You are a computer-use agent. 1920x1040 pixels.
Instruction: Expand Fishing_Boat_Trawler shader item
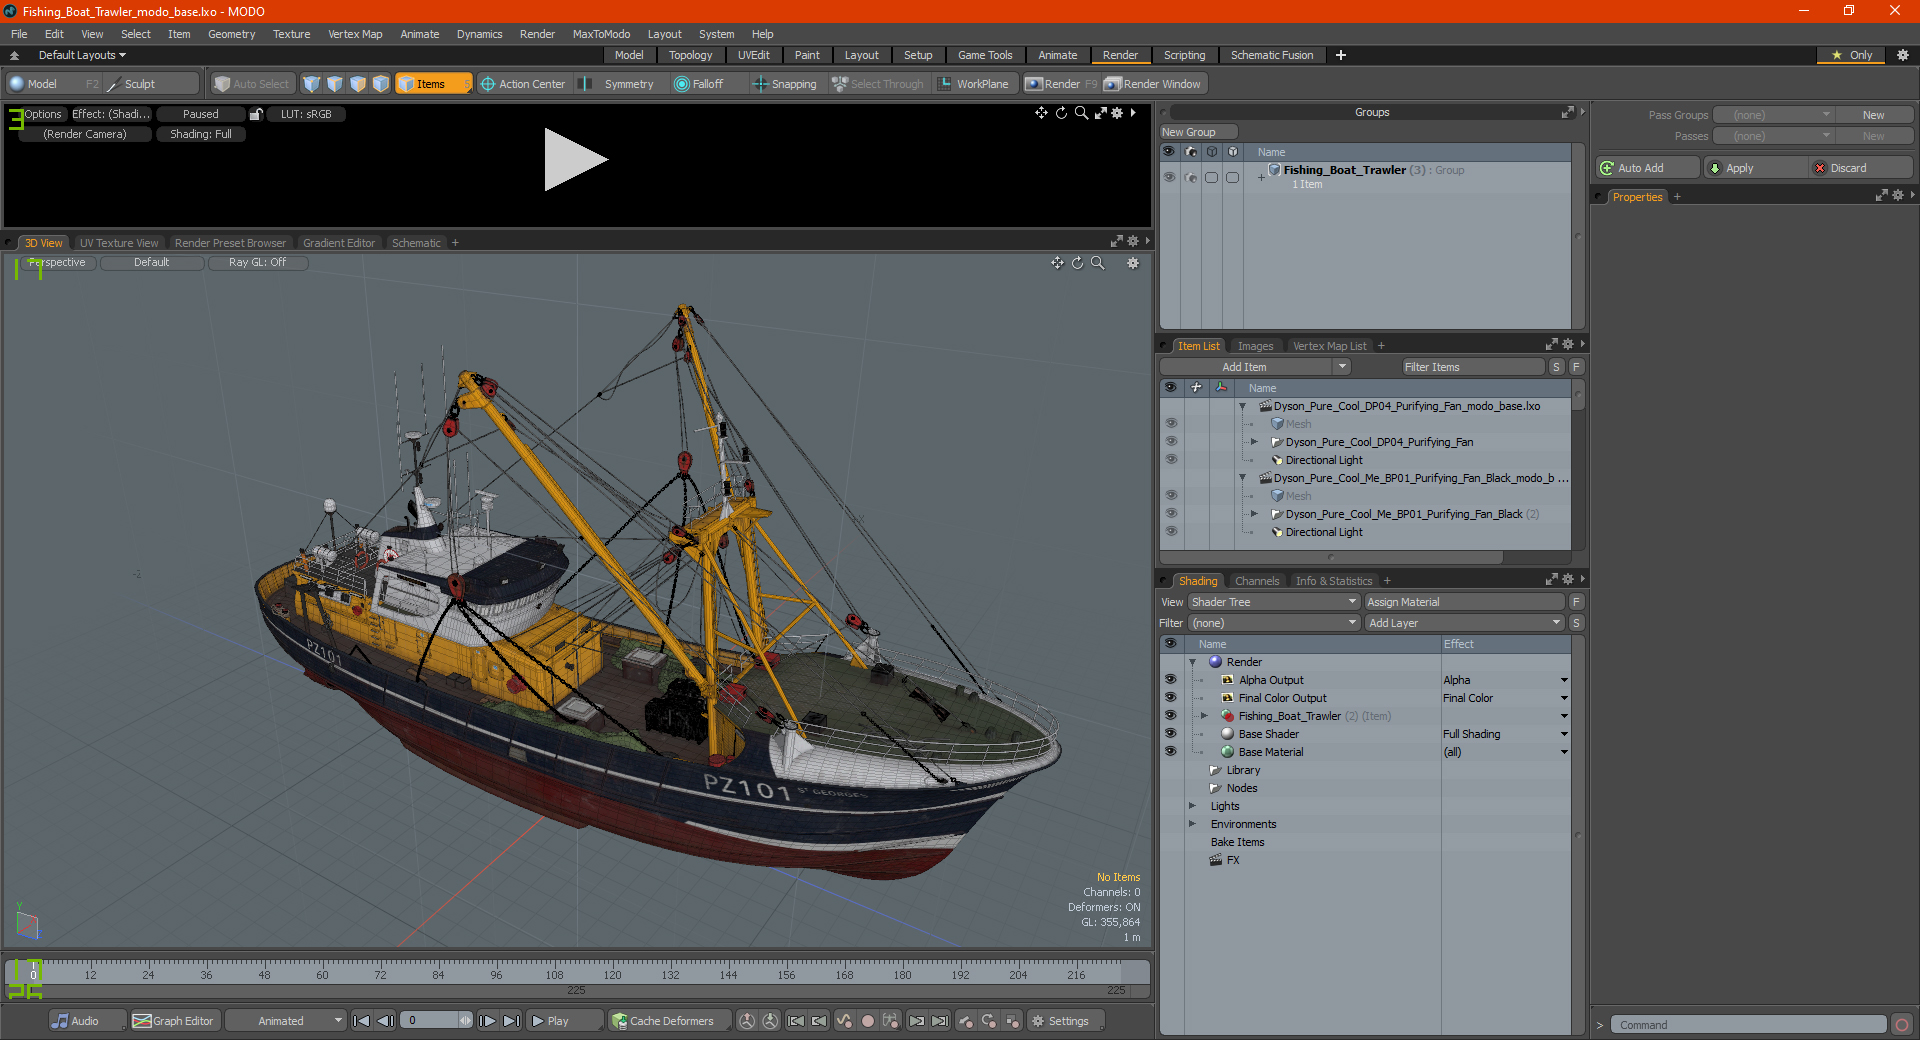tap(1204, 716)
